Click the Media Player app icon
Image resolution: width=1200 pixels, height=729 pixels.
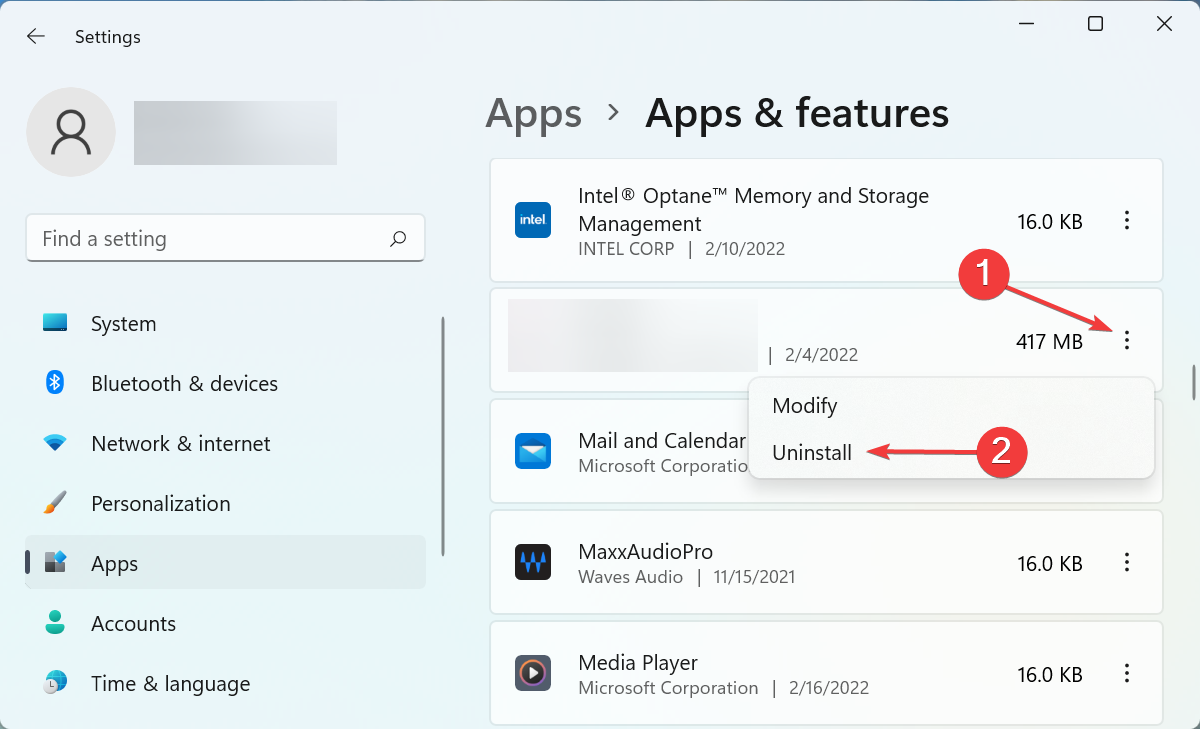point(533,673)
